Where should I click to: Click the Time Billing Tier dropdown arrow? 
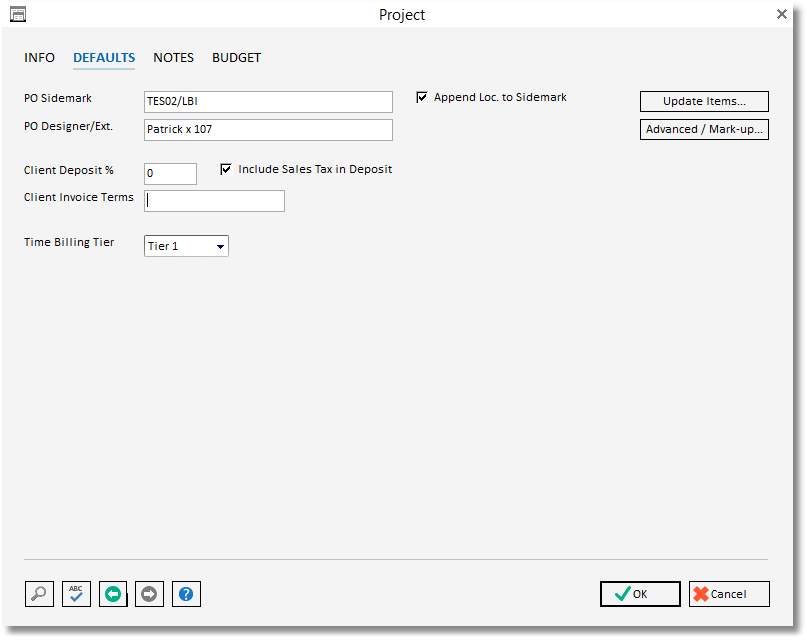pos(220,246)
